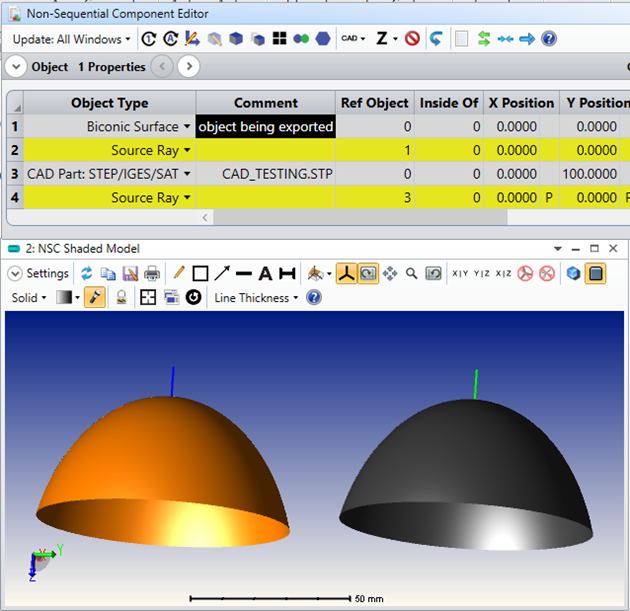This screenshot has width=630, height=611.
Task: Click the horizontal scrollbar left arrow in editor
Action: click(205, 218)
